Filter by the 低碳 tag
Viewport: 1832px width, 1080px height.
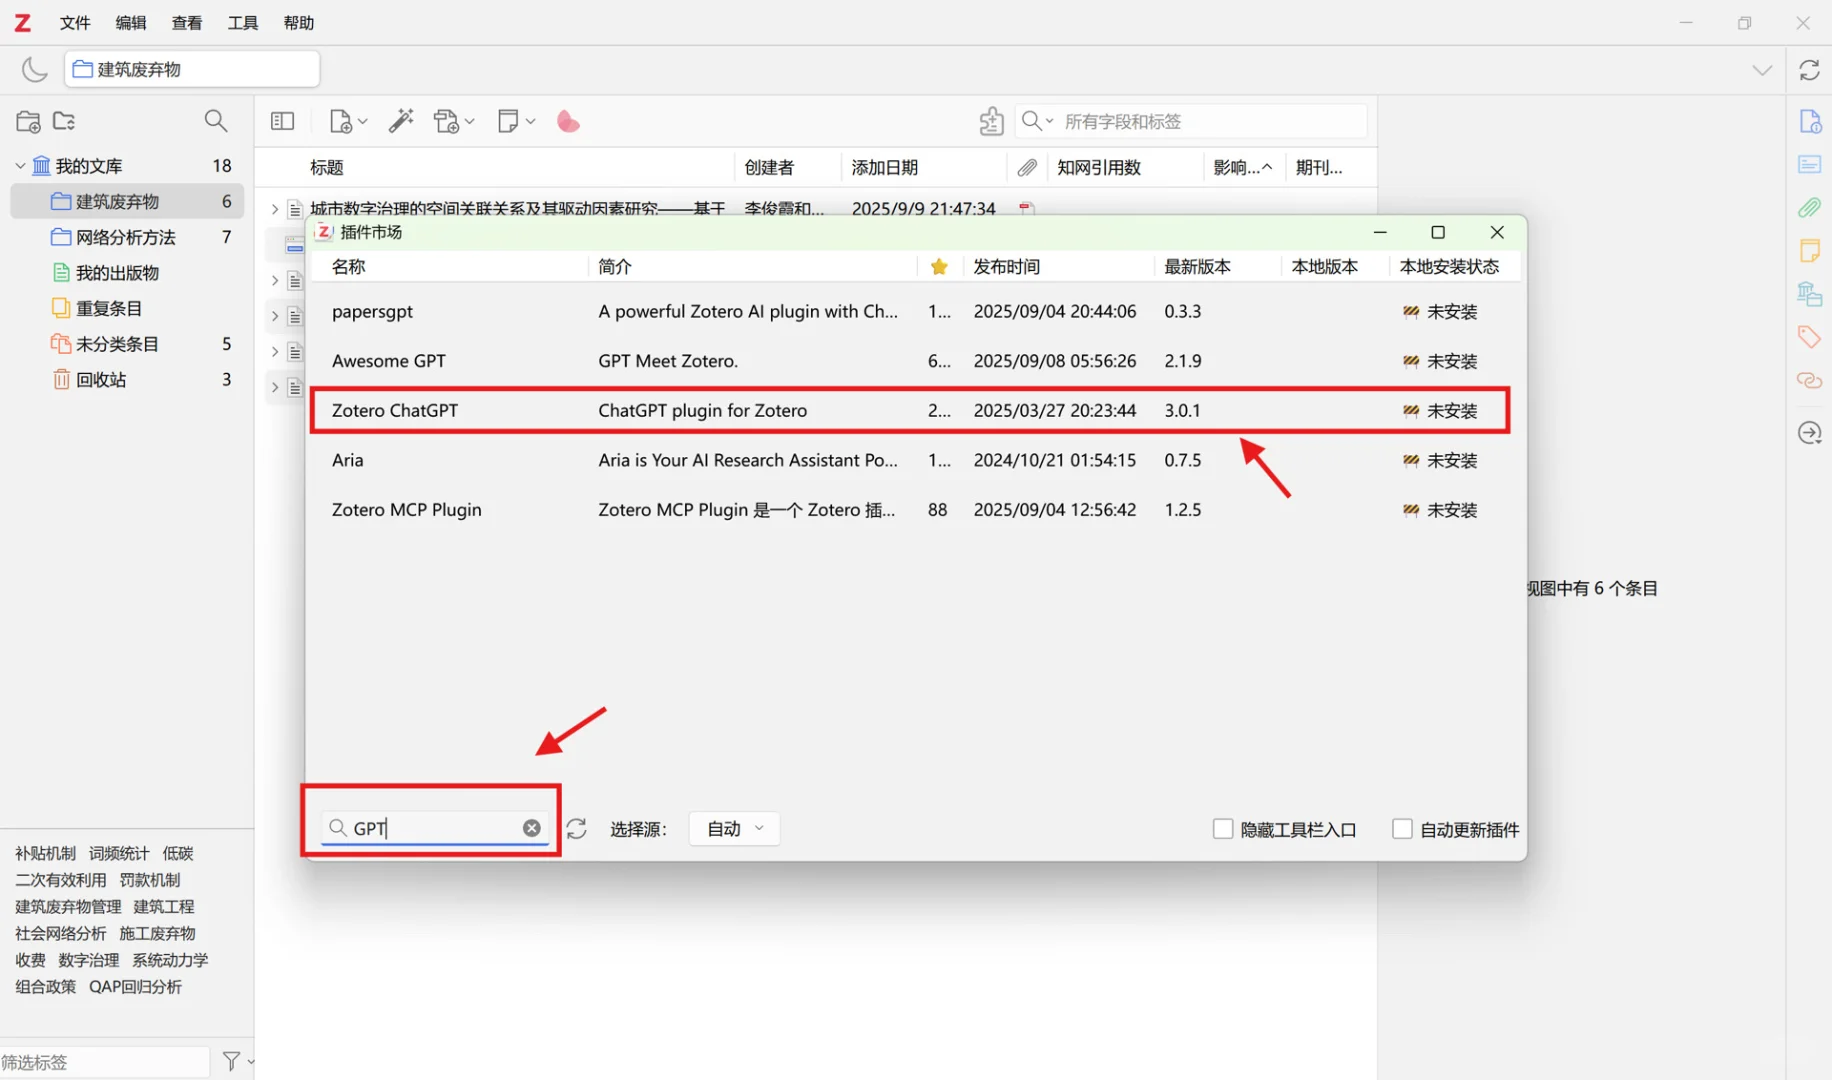pyautogui.click(x=178, y=853)
